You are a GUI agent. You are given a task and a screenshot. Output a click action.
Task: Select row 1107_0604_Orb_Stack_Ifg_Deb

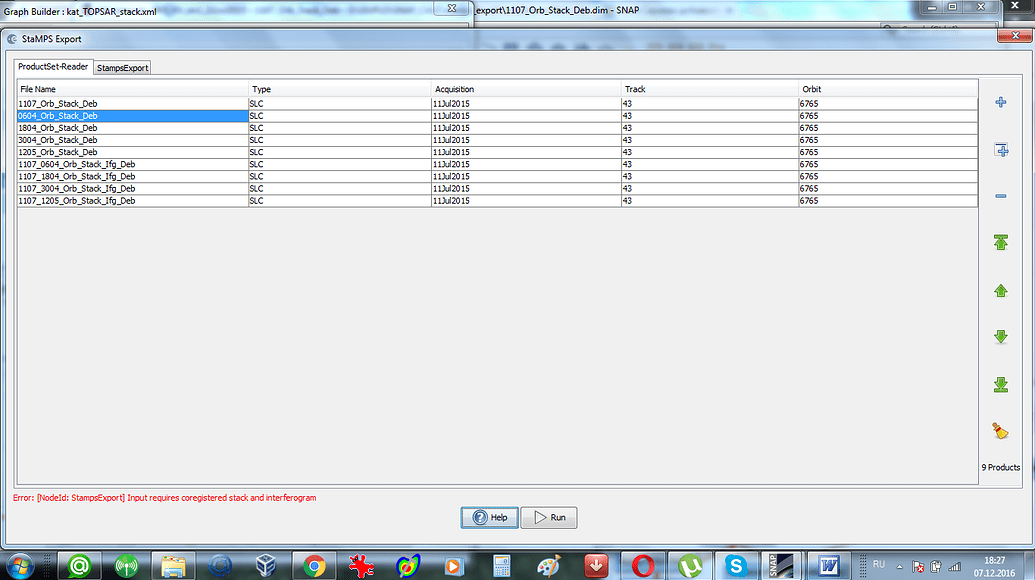(497, 164)
